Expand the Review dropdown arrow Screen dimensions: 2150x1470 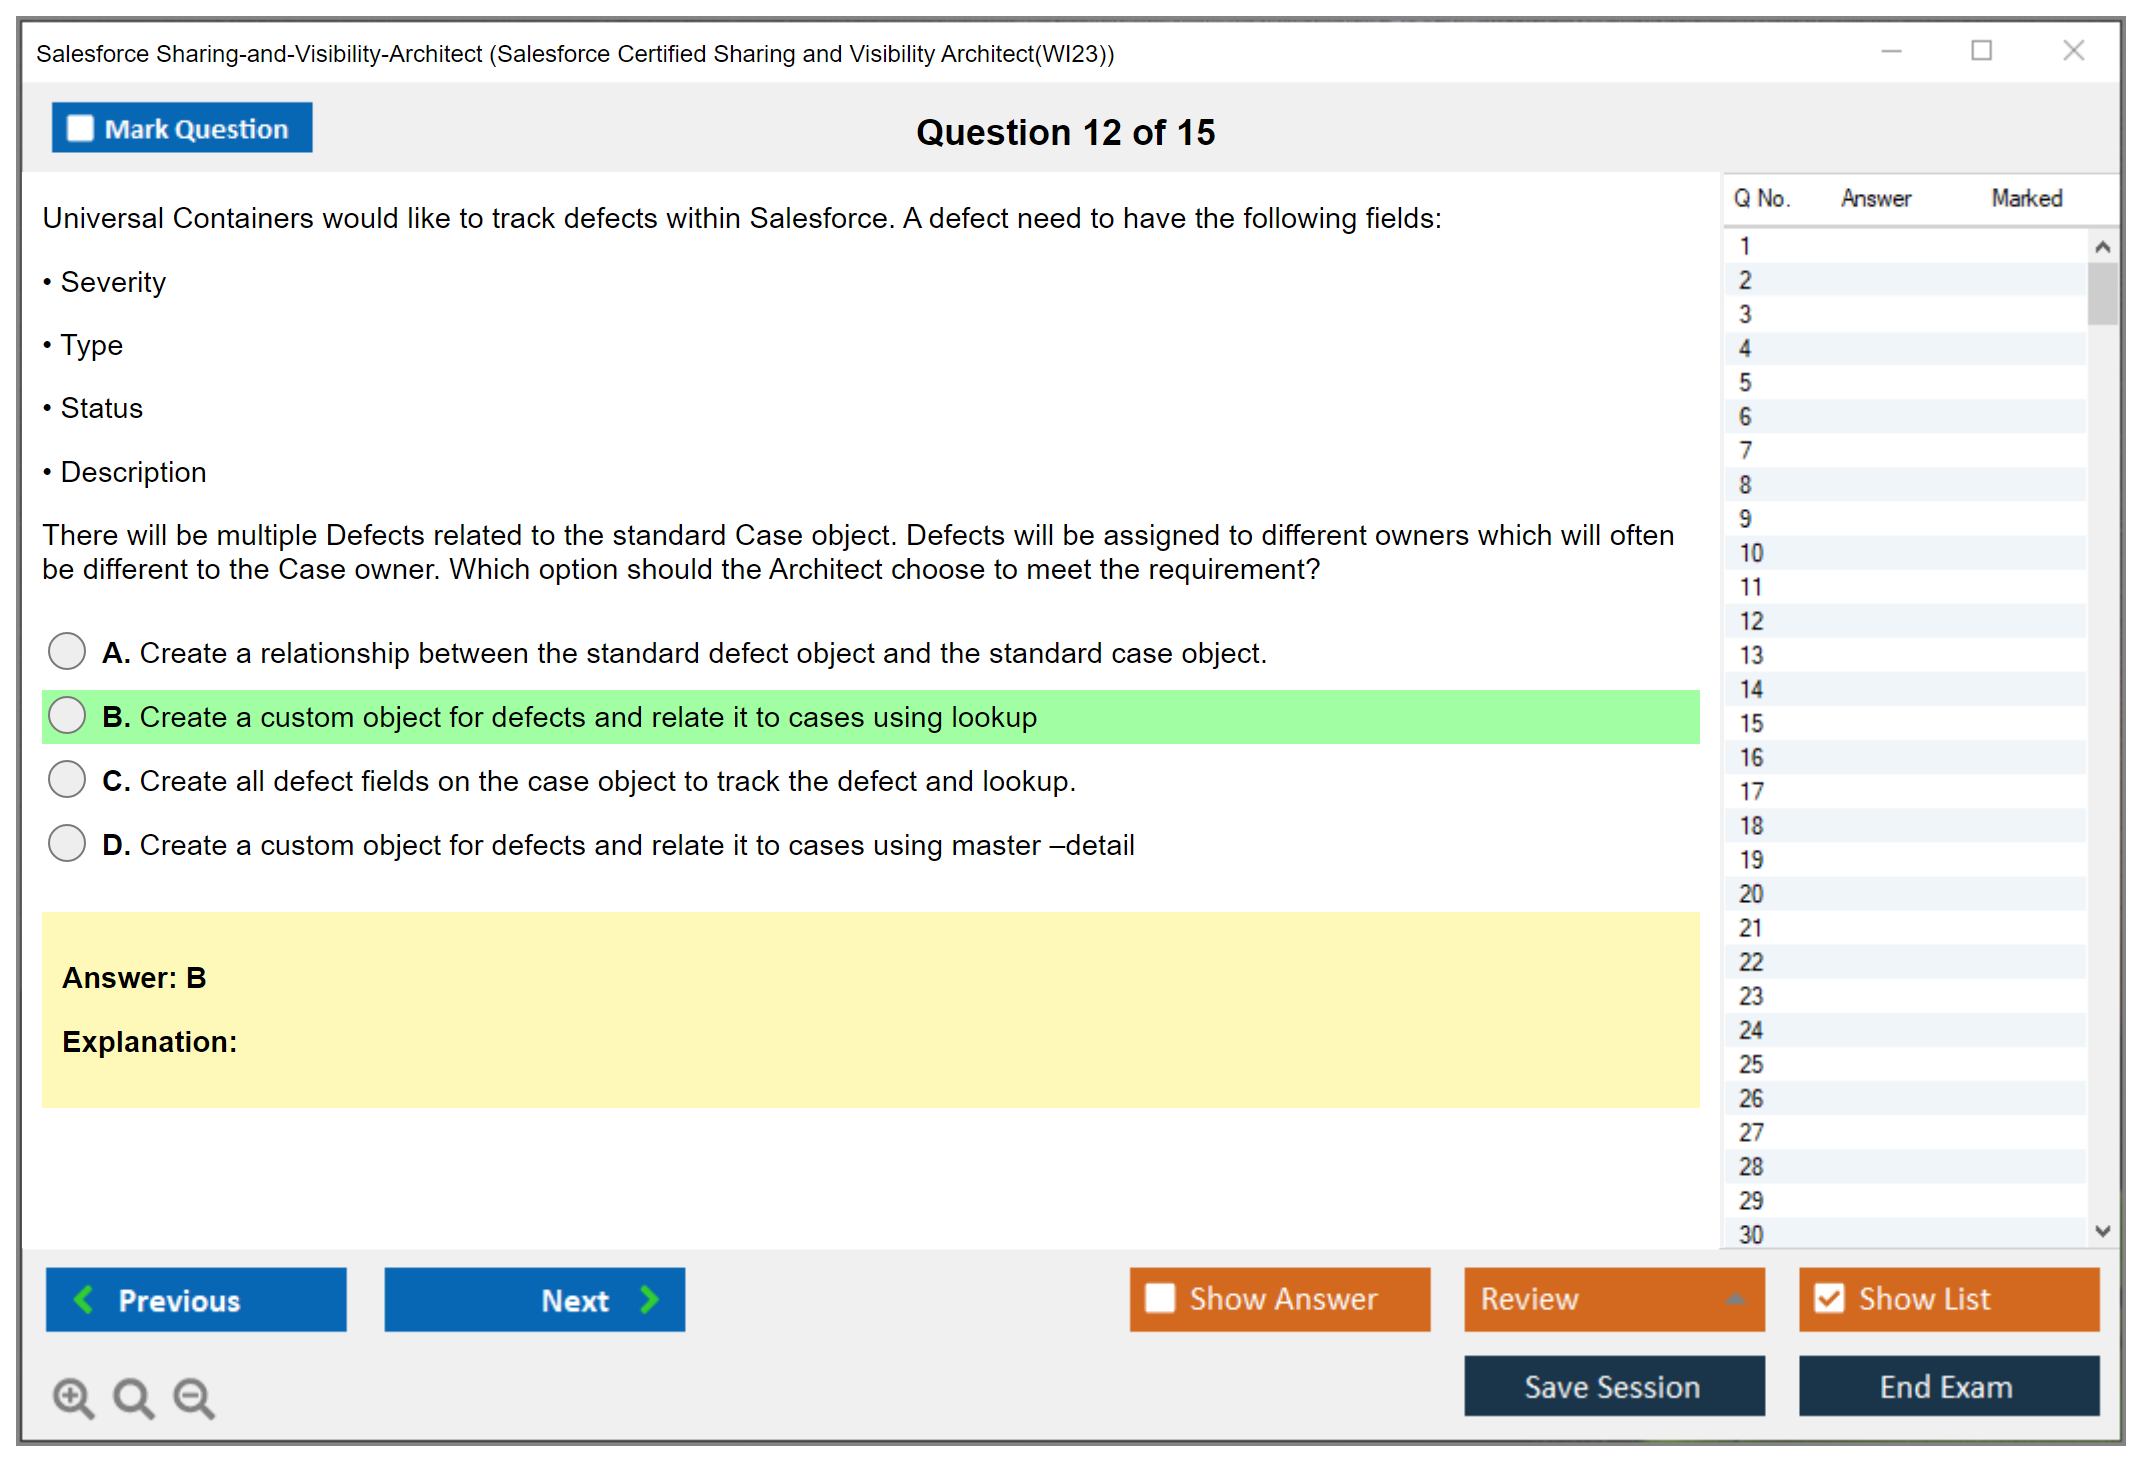(x=1735, y=1299)
